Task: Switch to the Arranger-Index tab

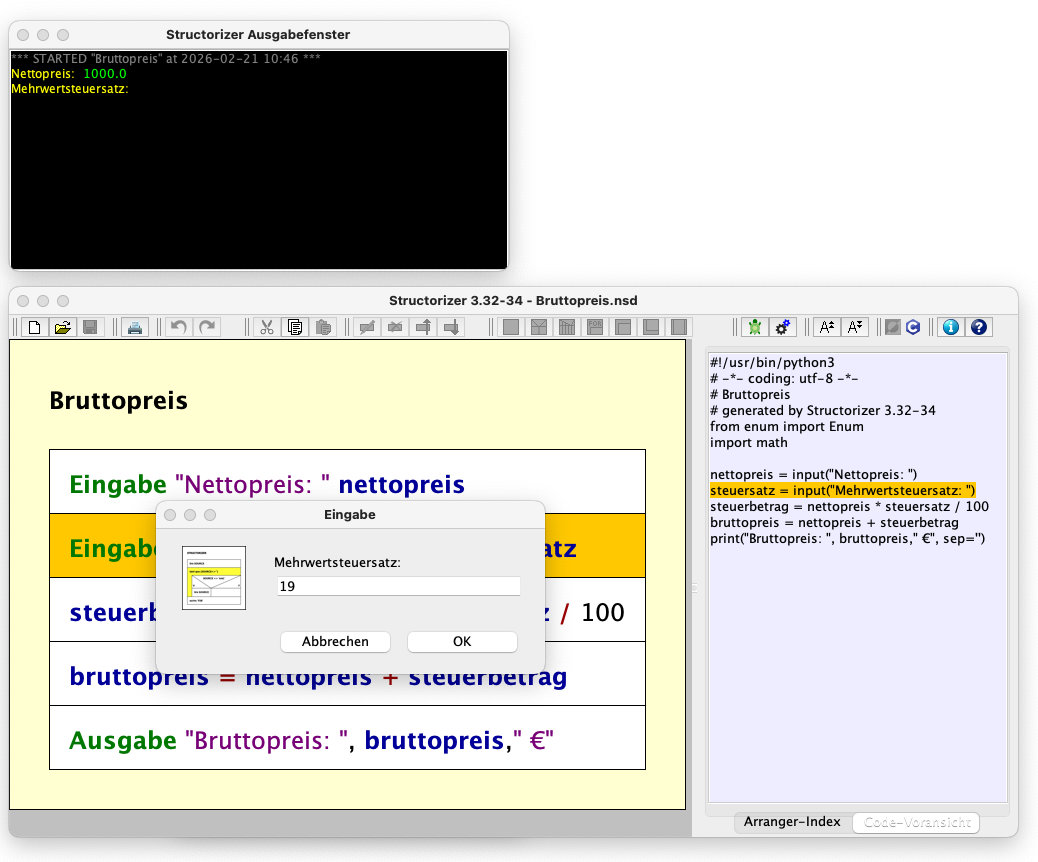Action: click(x=792, y=822)
